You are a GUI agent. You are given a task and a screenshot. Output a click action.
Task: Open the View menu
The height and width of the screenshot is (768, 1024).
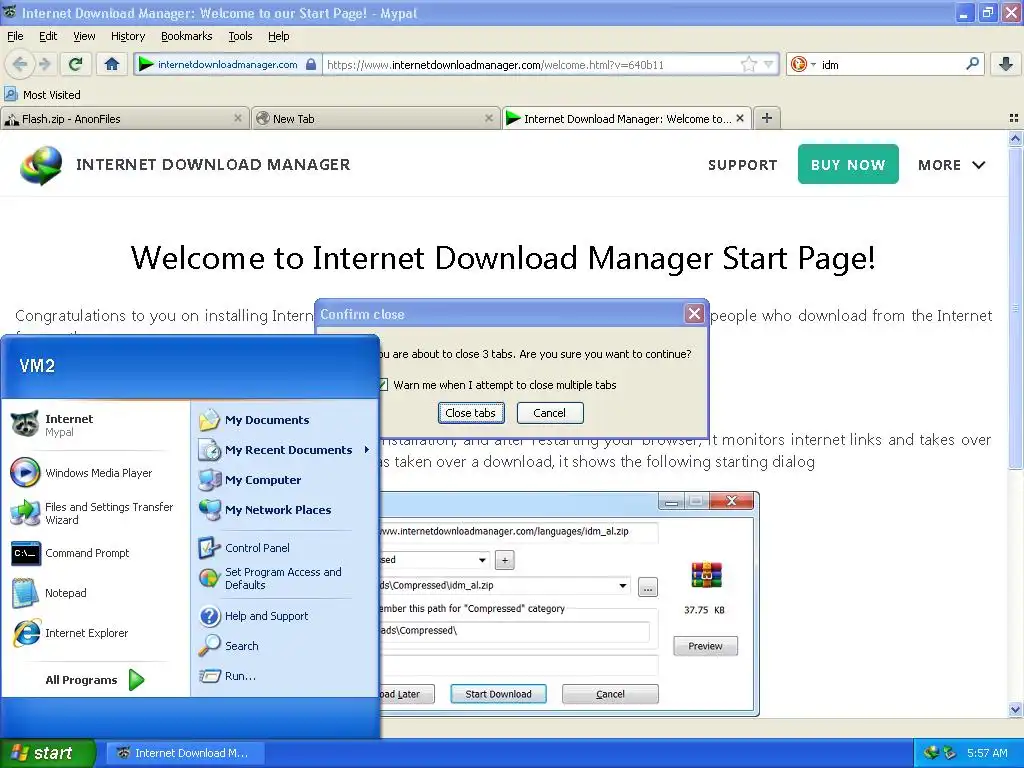[84, 36]
